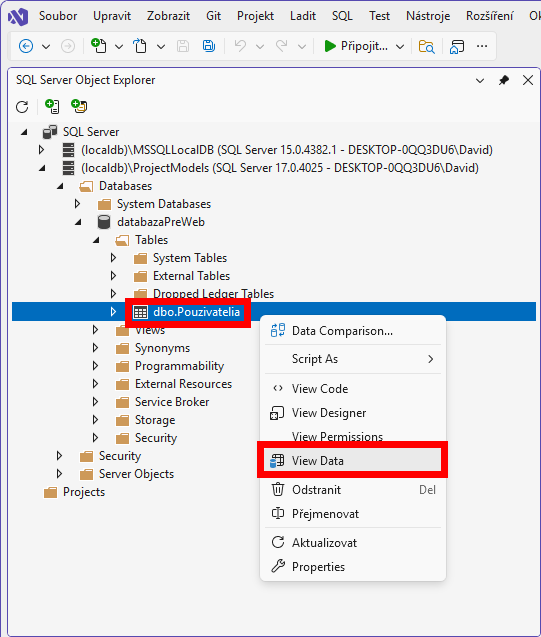Open the Projekt menu

(255, 16)
